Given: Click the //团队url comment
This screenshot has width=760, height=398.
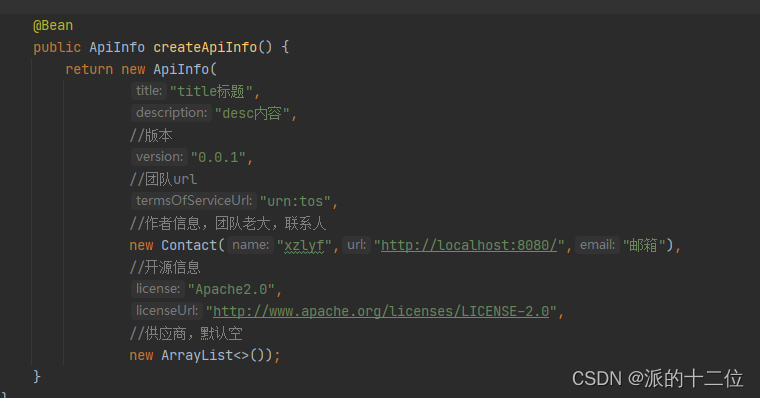Looking at the screenshot, I should [x=163, y=179].
